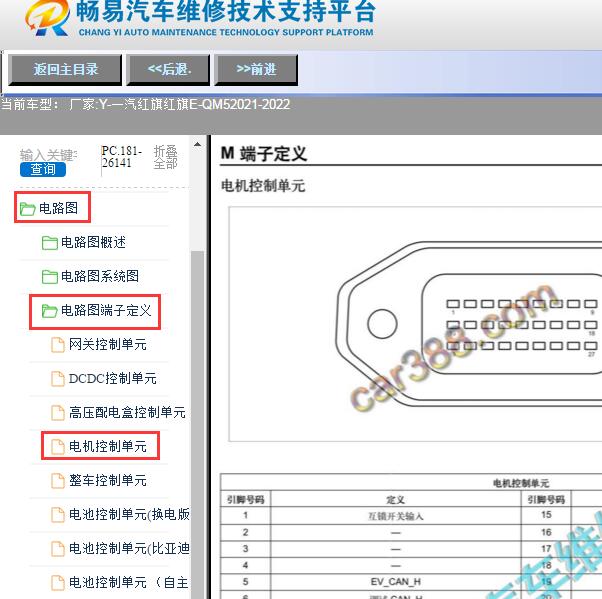Click the EV_CAN_H table cell

click(x=395, y=582)
